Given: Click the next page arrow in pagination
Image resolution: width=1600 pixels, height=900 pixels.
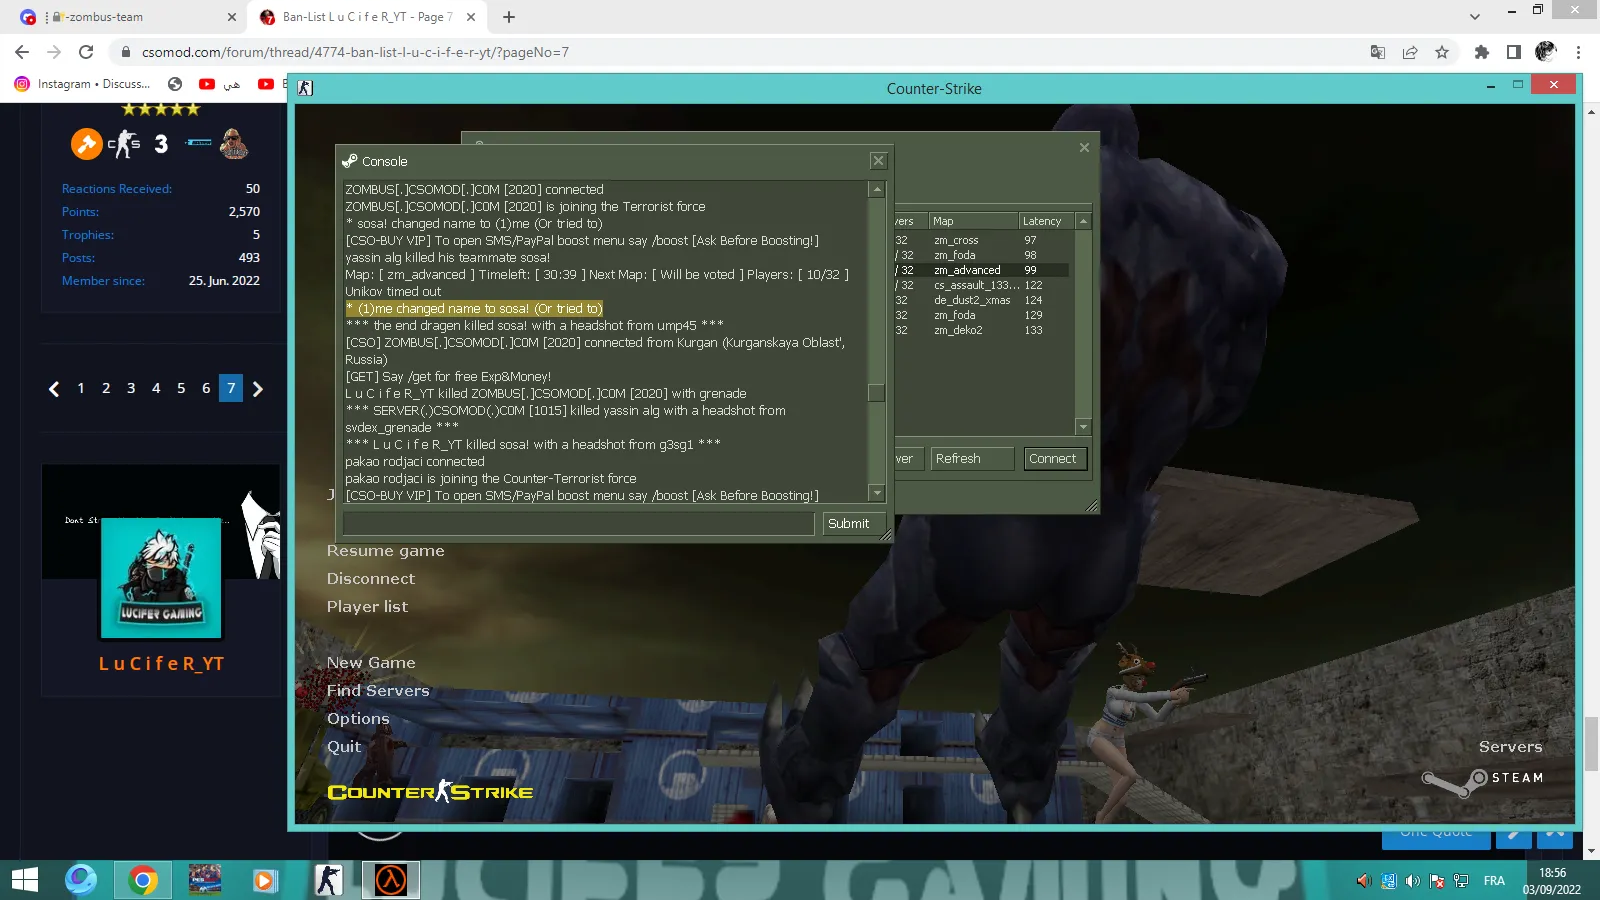Looking at the screenshot, I should [258, 389].
